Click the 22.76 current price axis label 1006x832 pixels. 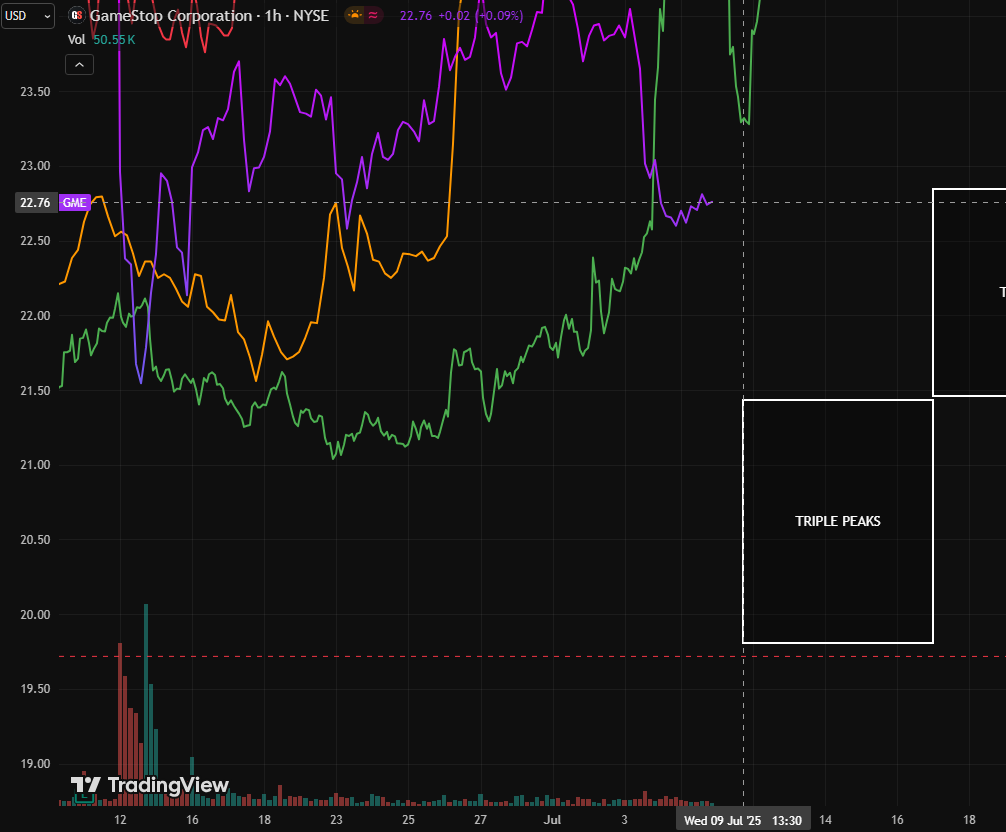coord(36,203)
